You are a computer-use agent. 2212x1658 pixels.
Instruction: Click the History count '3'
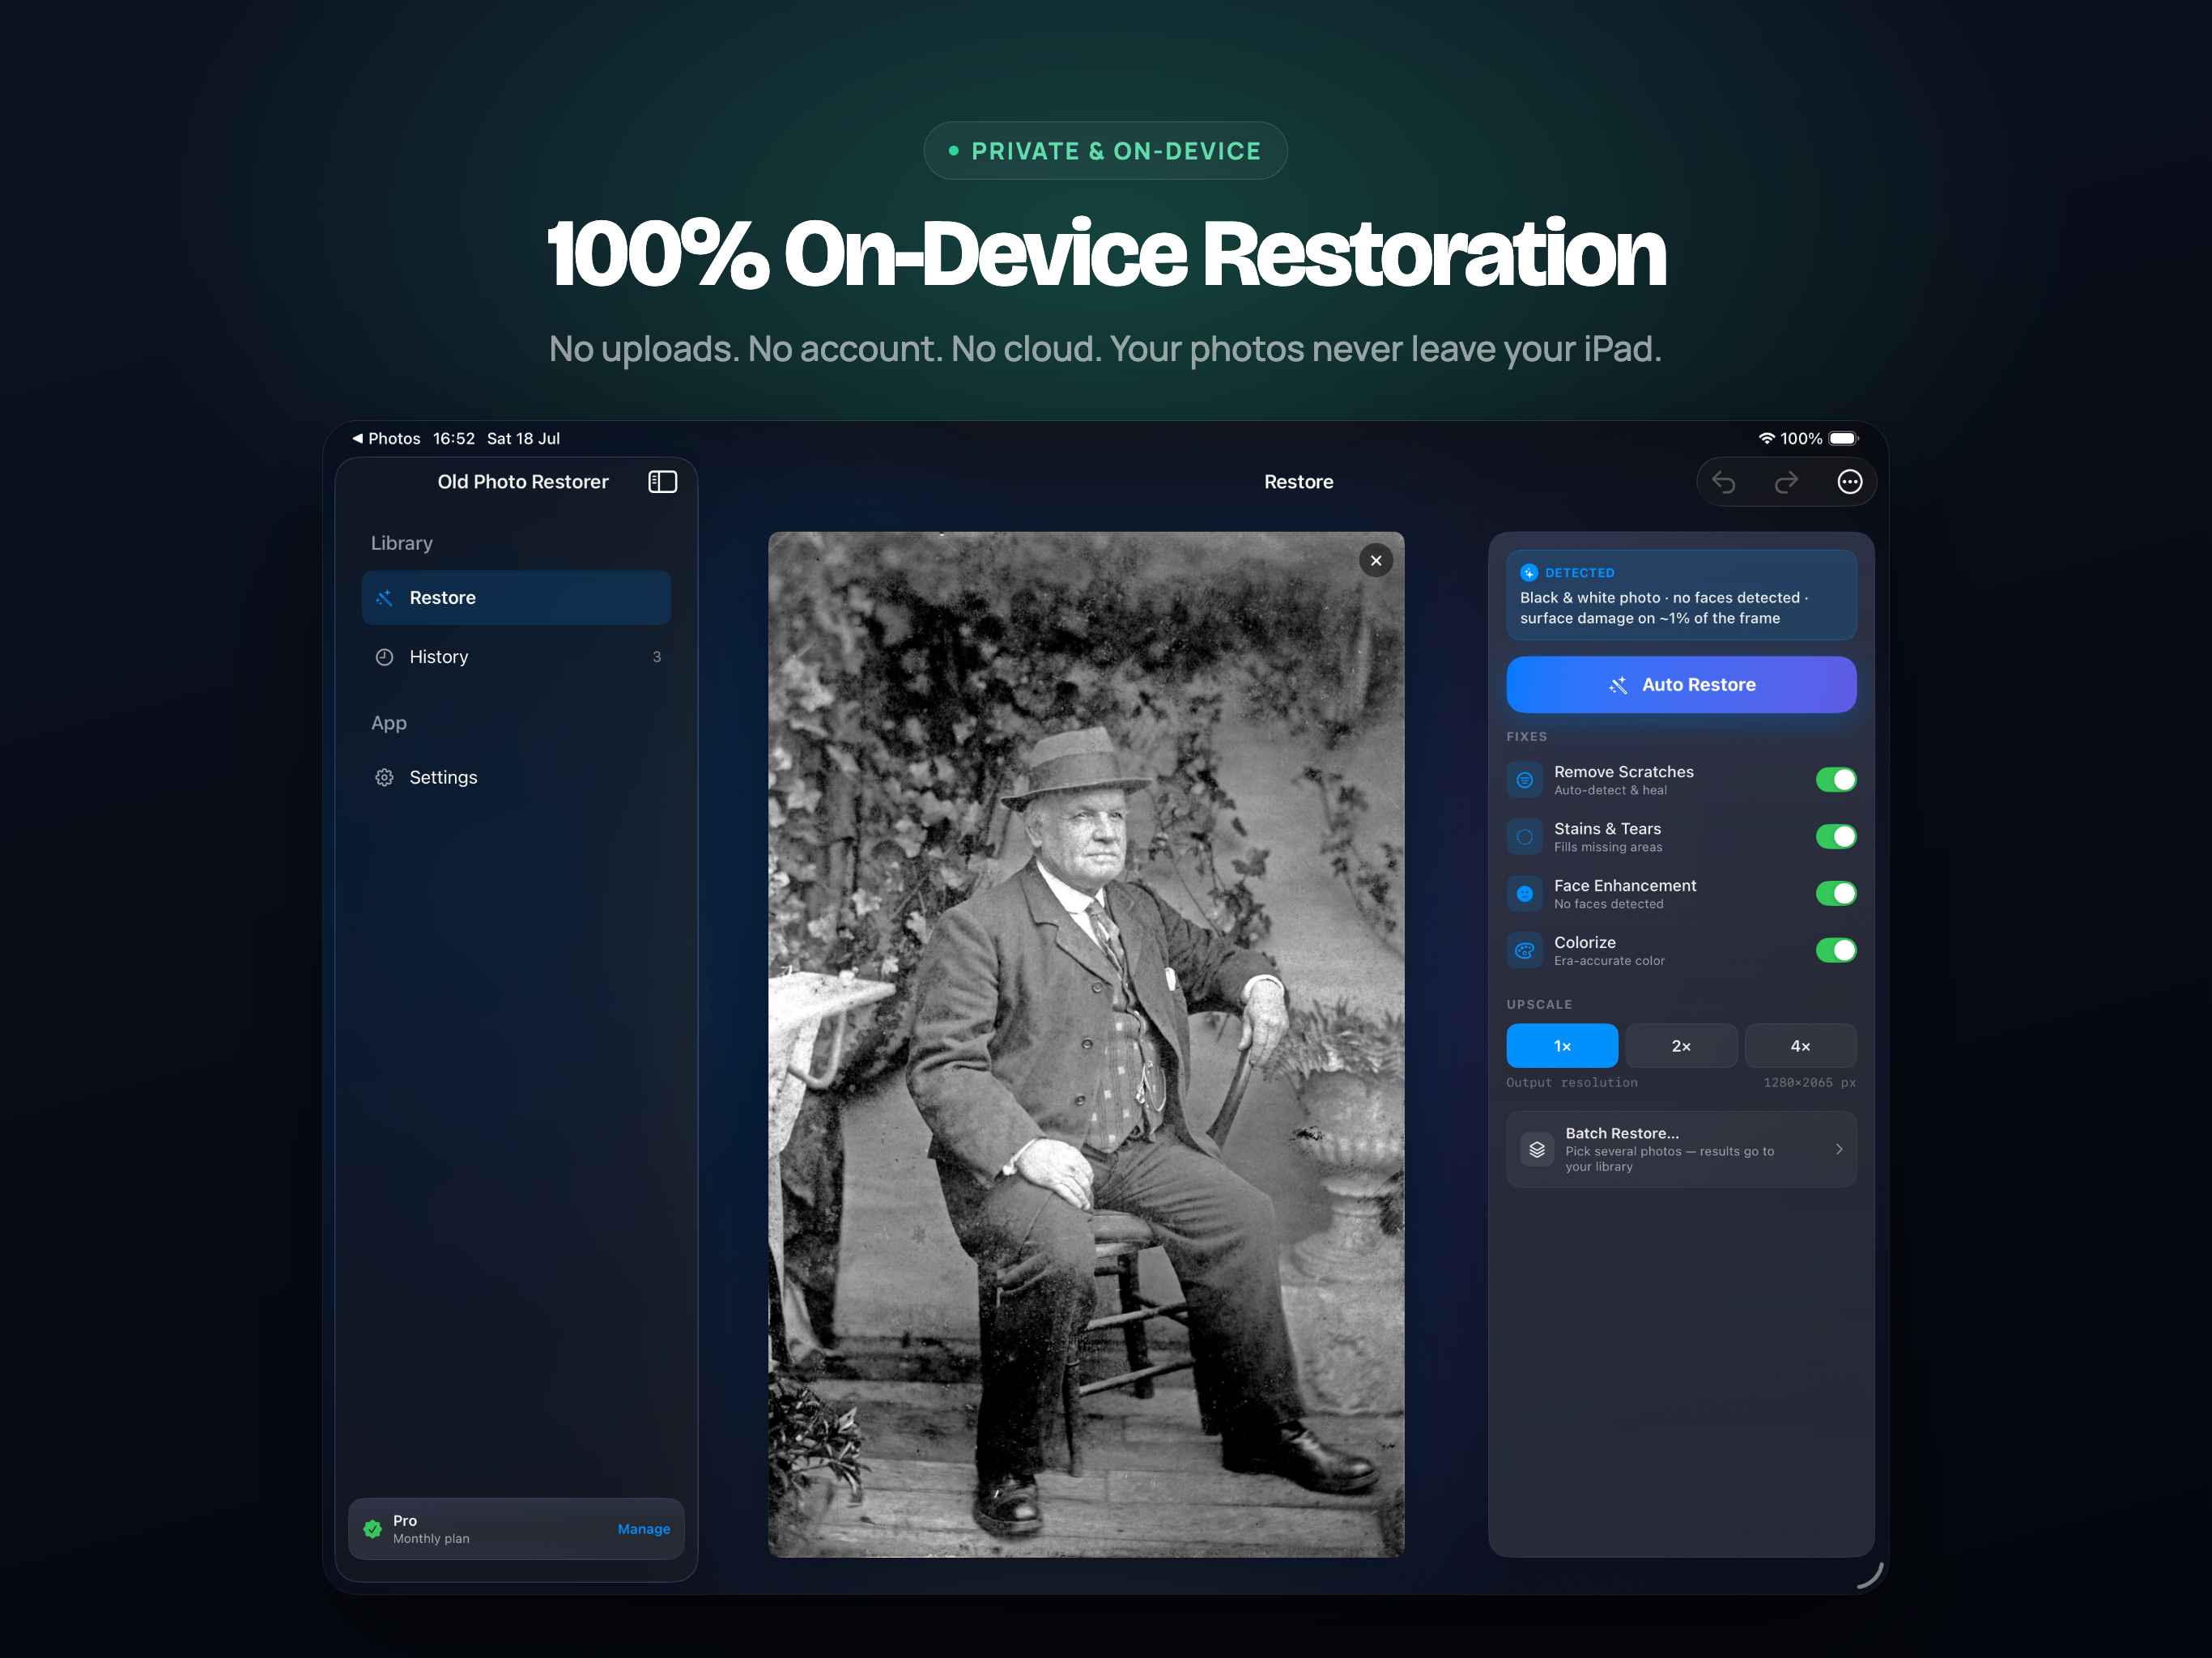657,657
